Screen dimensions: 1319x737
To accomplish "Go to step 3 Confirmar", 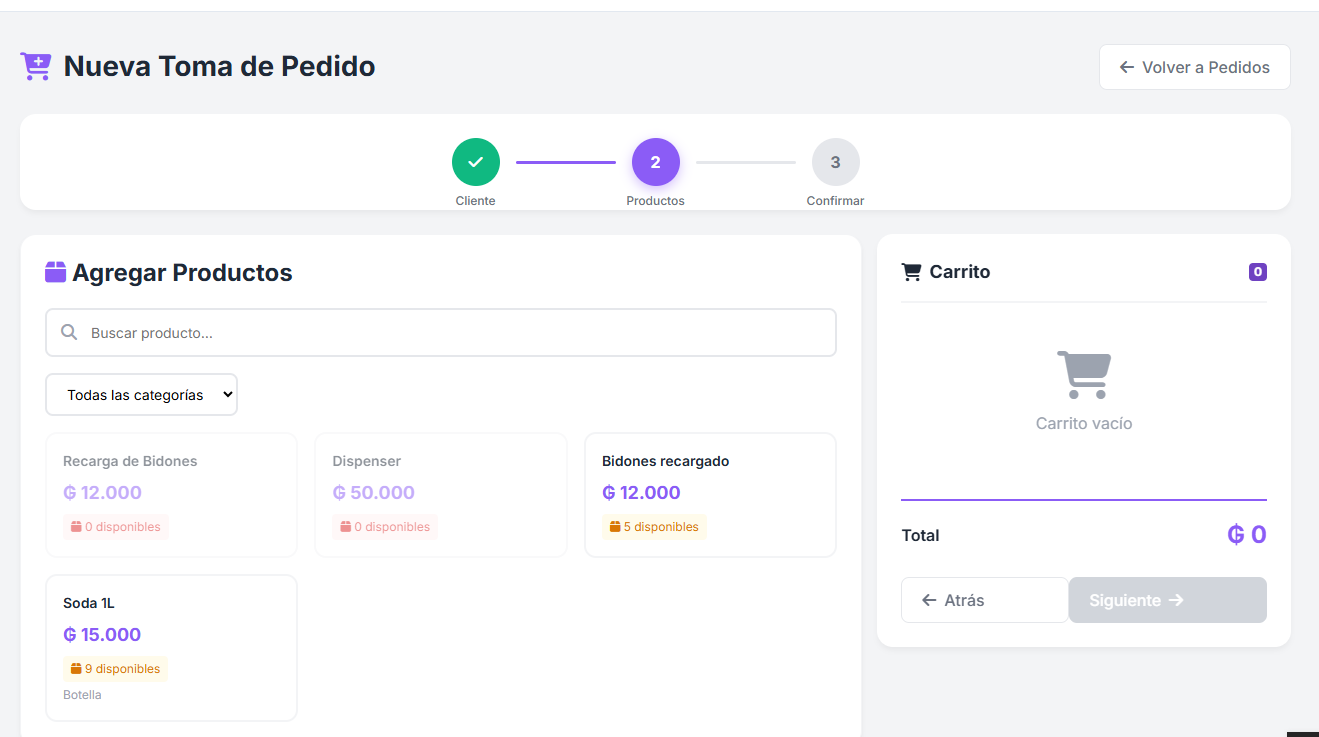I will pos(835,162).
